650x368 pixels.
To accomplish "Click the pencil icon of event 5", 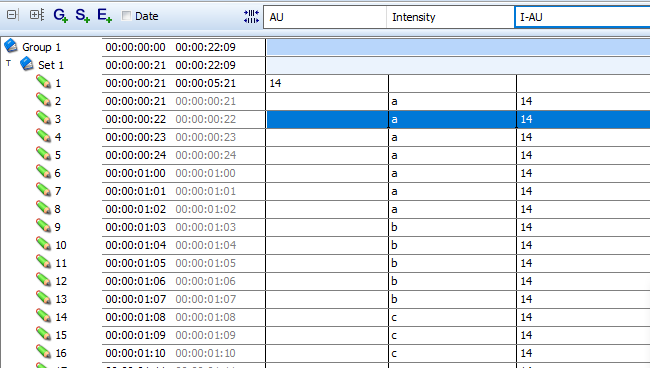I will (x=44, y=154).
